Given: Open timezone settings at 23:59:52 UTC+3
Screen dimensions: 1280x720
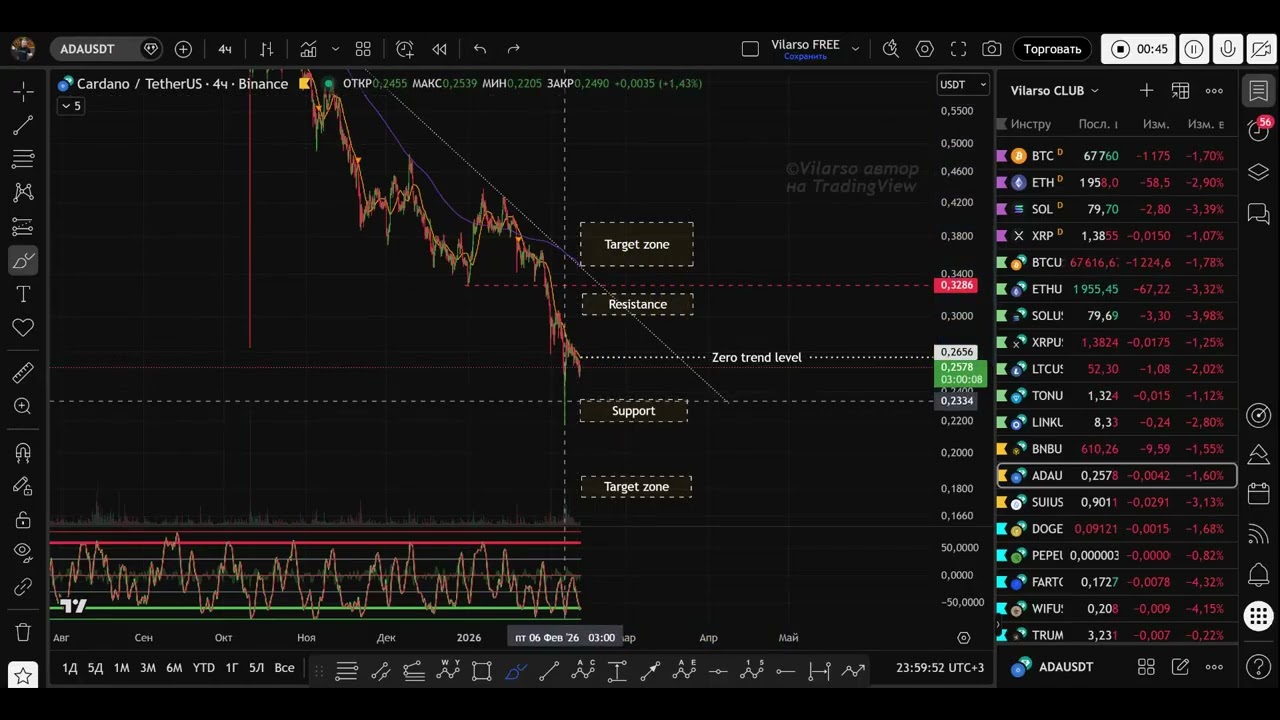Looking at the screenshot, I should tap(940, 668).
